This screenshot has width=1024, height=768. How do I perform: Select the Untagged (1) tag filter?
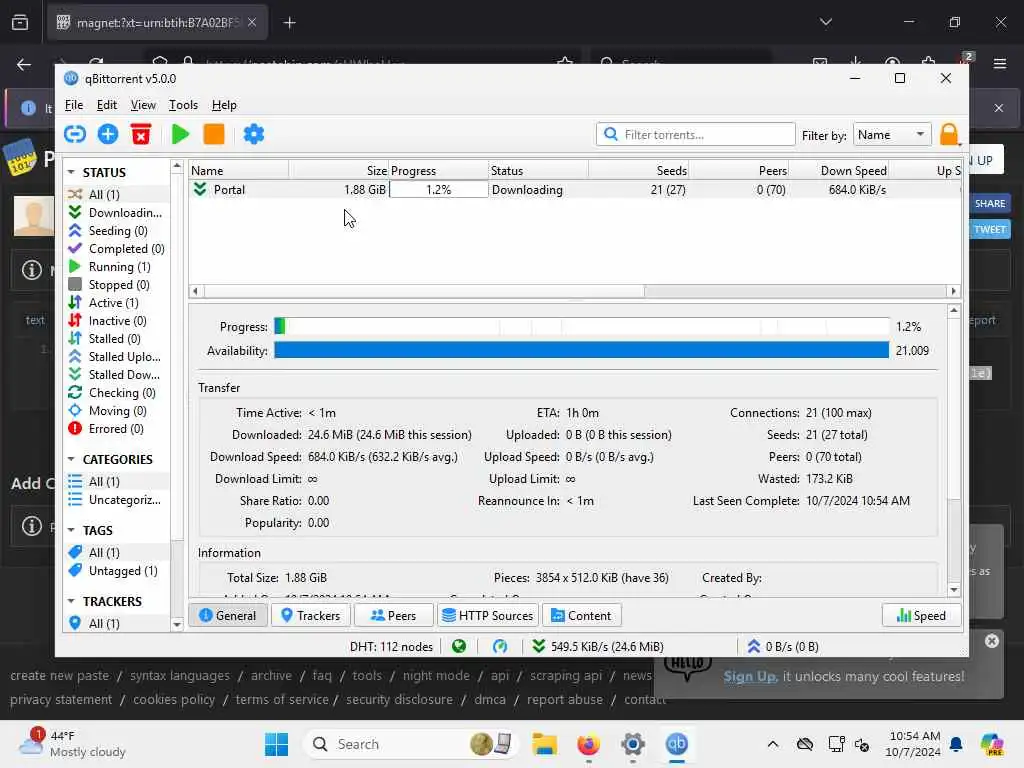coord(116,571)
